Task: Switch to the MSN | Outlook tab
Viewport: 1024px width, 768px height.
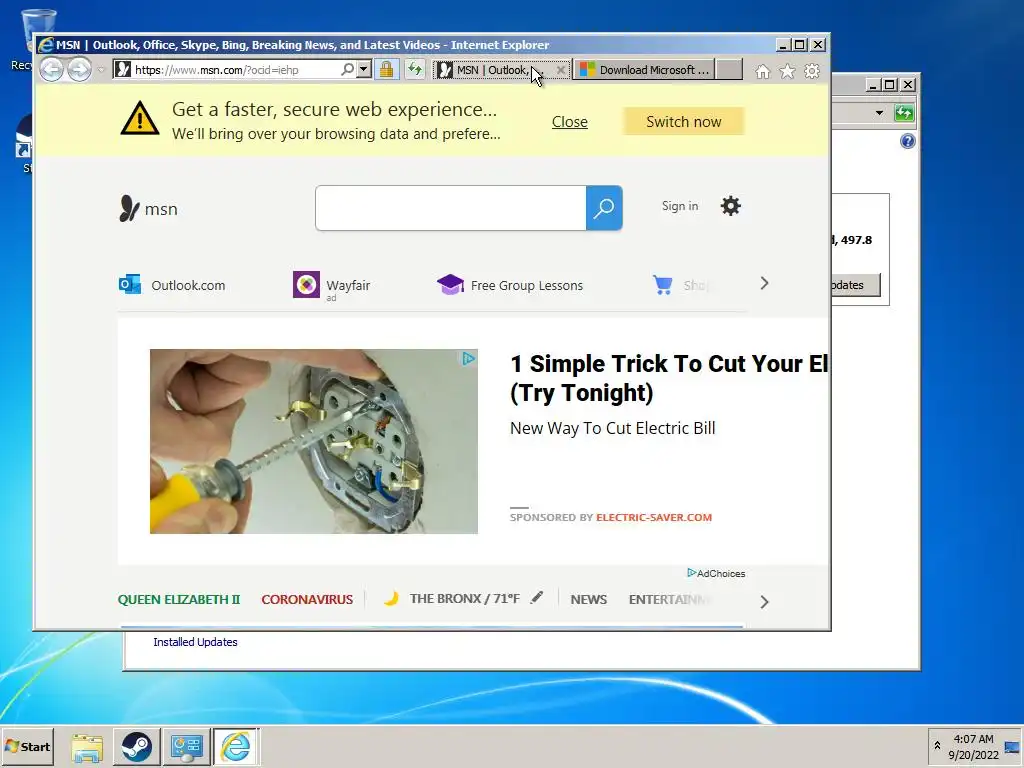Action: [x=492, y=70]
